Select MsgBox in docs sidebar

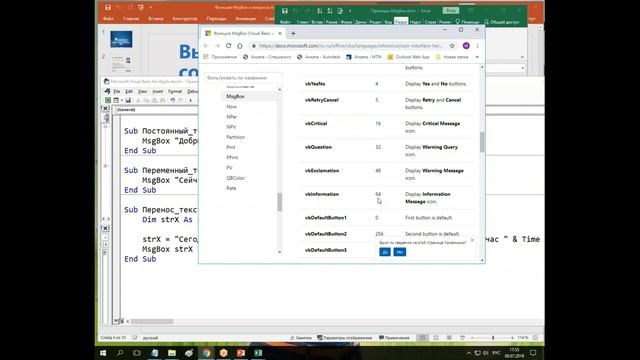235,96
